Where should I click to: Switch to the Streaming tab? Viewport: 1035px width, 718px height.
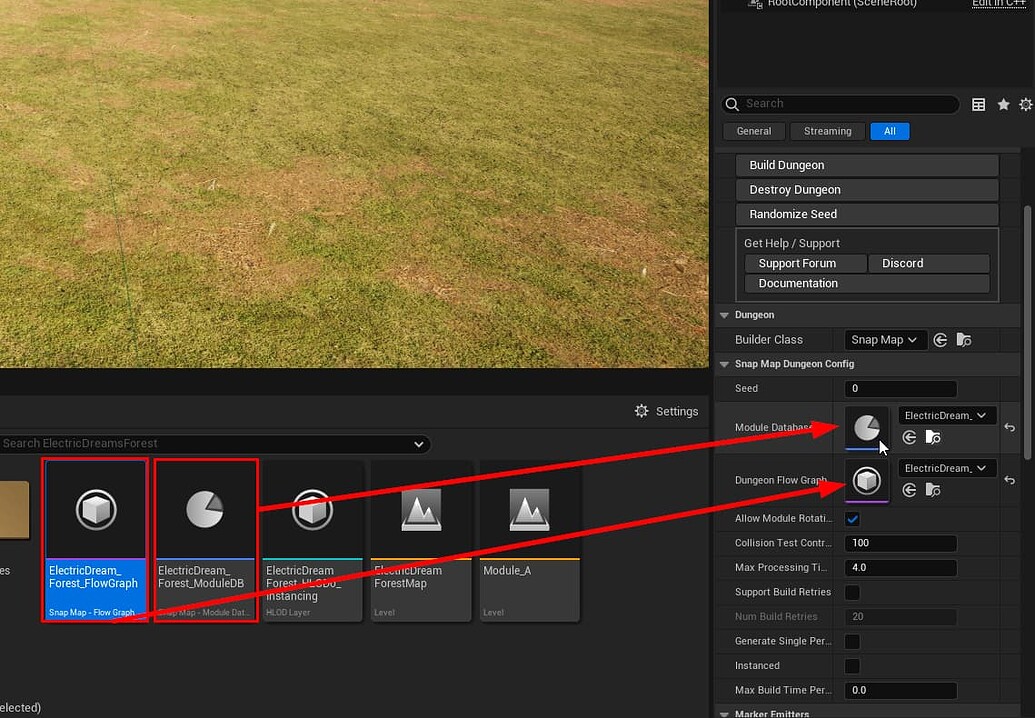click(x=827, y=131)
